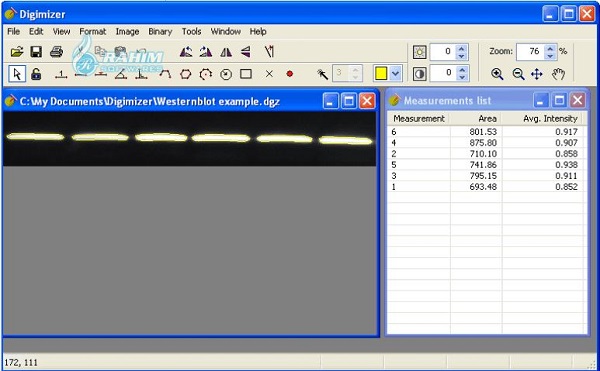Click the Brightness sun icon
This screenshot has height=371, width=600.
(x=420, y=52)
